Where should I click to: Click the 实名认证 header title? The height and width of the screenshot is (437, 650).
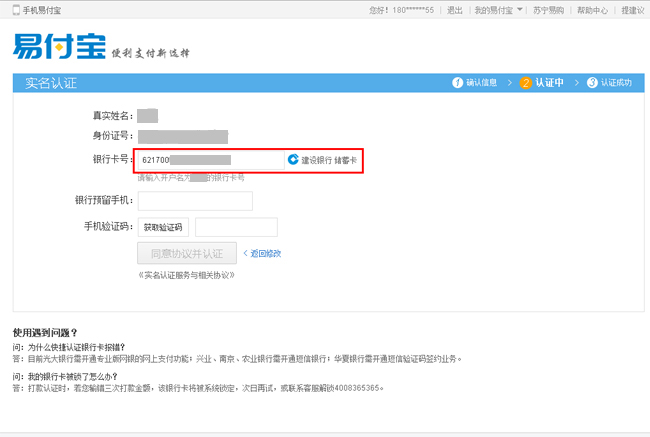[x=51, y=83]
